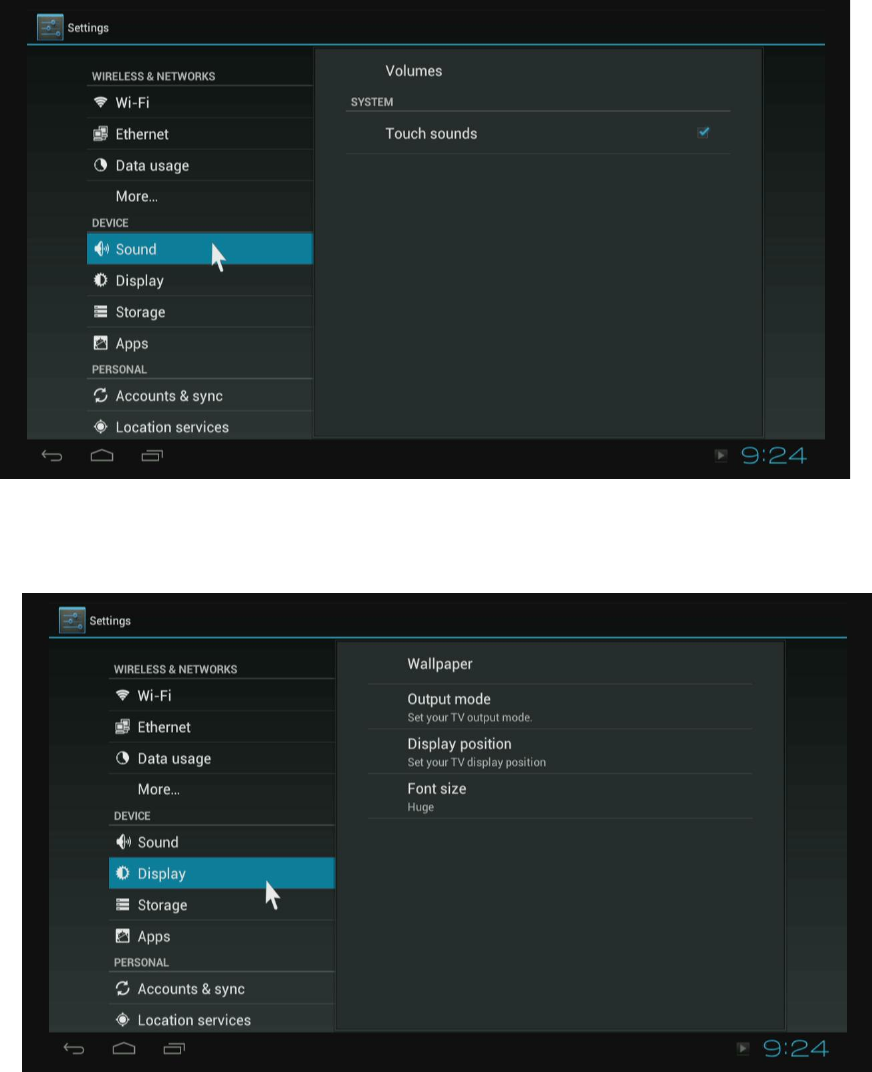Click the Apps icon in the upper screen
Screen dimensions: 872x1072
(101, 343)
